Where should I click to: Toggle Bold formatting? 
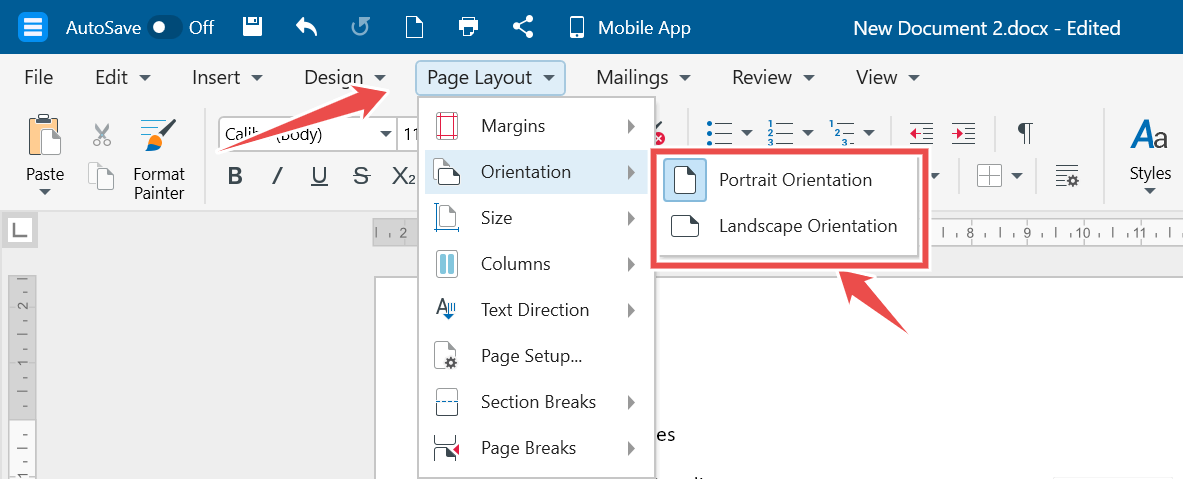coord(235,177)
